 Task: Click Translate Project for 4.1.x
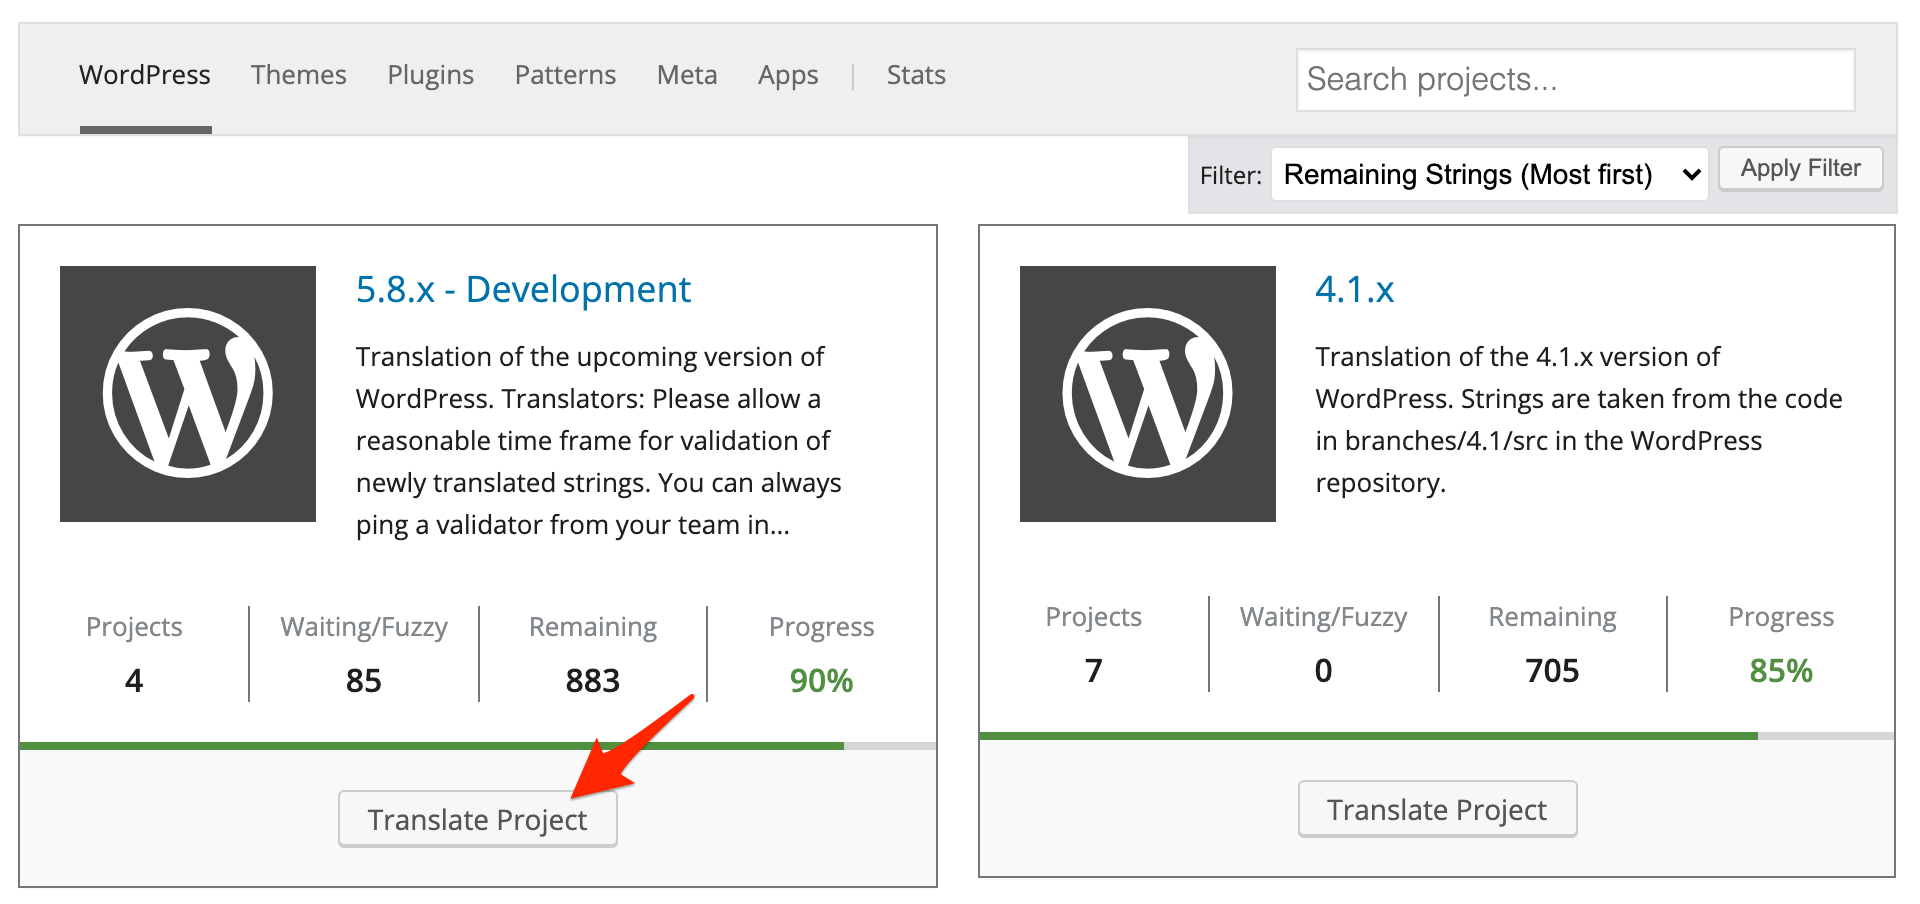[1437, 809]
